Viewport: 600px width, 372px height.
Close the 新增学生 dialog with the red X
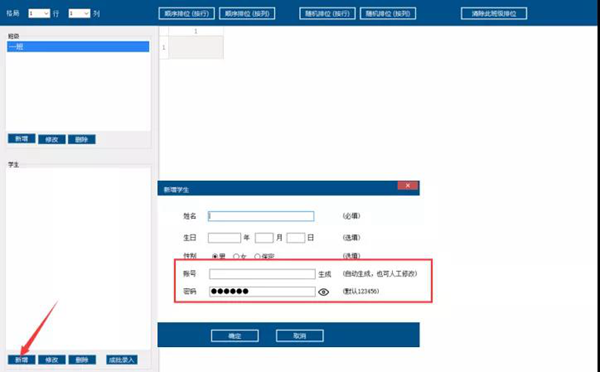click(408, 186)
